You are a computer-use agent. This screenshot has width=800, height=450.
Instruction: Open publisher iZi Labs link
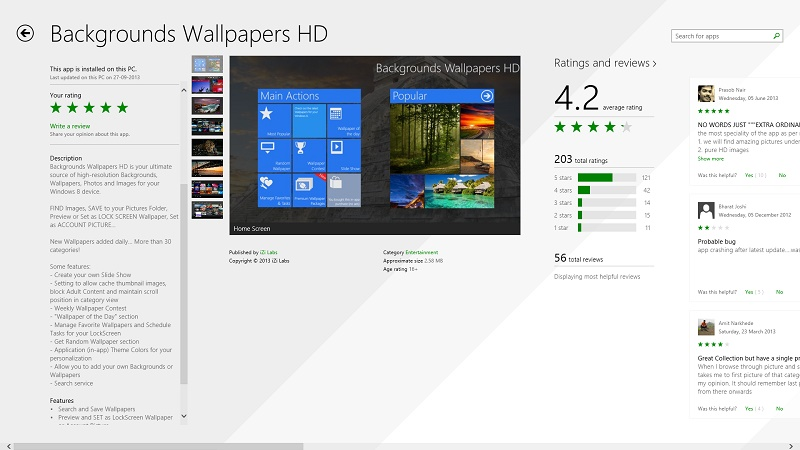click(x=268, y=252)
